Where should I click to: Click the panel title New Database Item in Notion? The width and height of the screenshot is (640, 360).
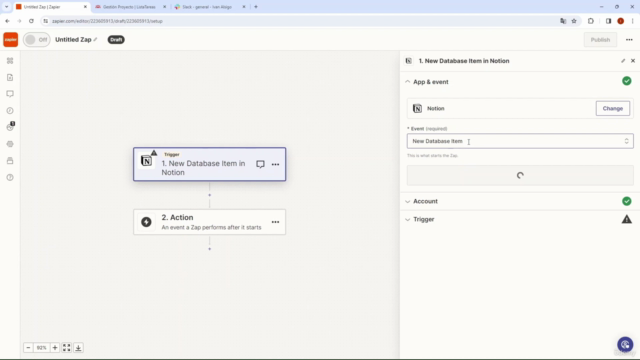(x=464, y=61)
